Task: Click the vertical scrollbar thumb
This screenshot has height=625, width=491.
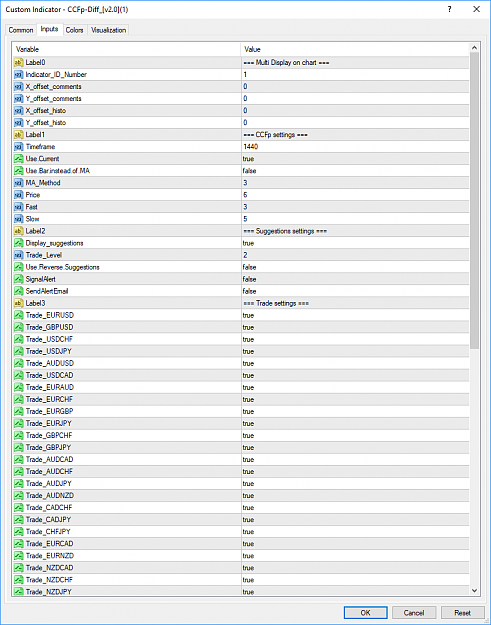Action: 474,200
